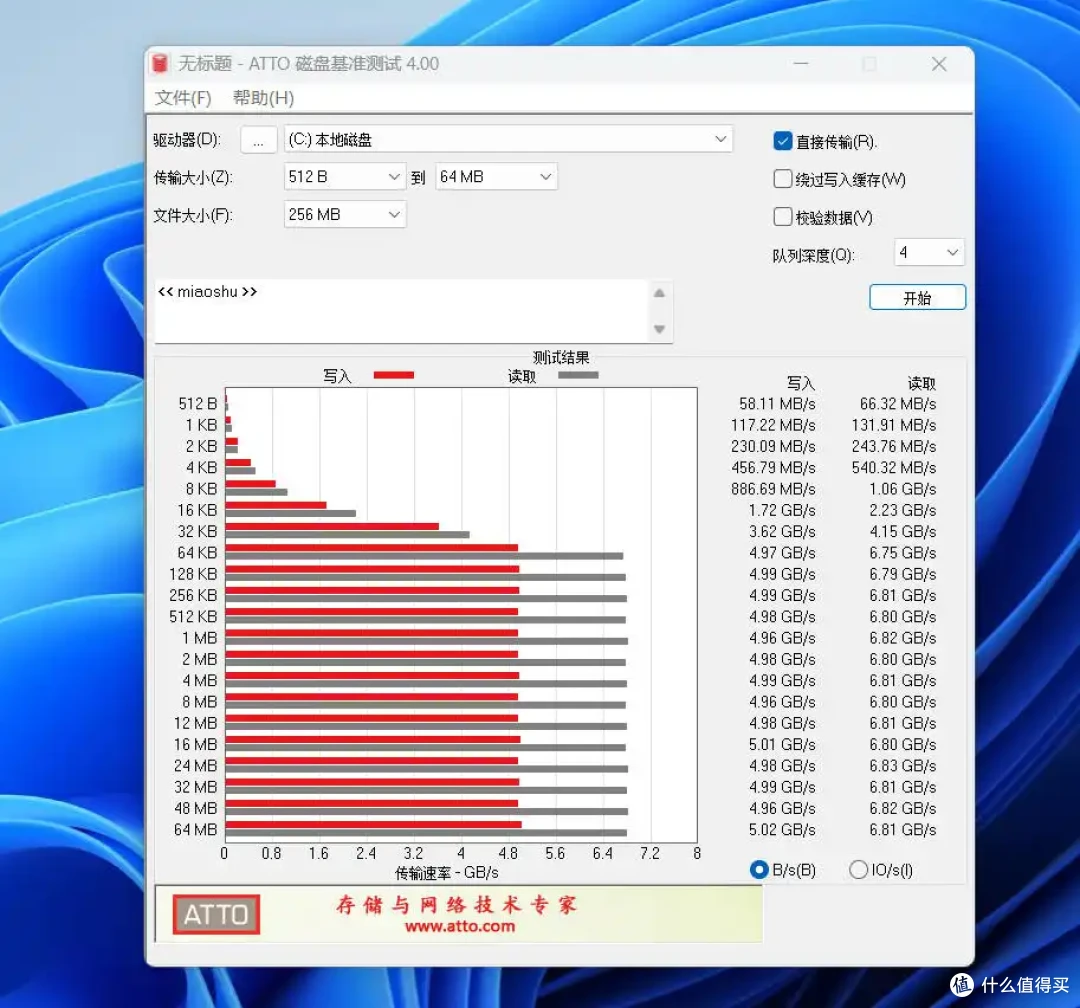Click the 456.79 MB/s write value
Image resolution: width=1080 pixels, height=1008 pixels.
pos(773,468)
